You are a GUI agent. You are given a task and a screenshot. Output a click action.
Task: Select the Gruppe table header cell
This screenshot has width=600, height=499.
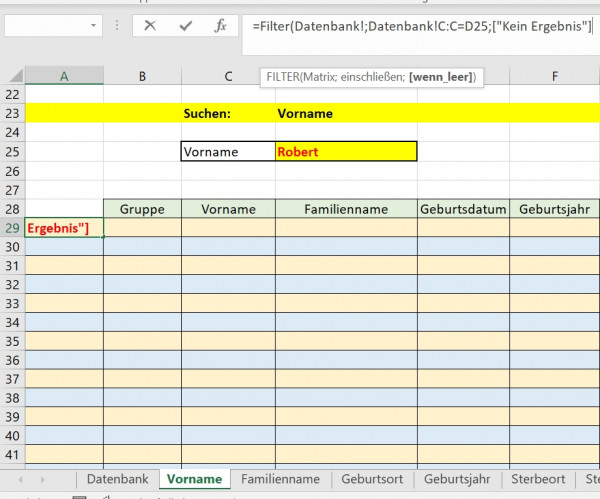coord(142,209)
